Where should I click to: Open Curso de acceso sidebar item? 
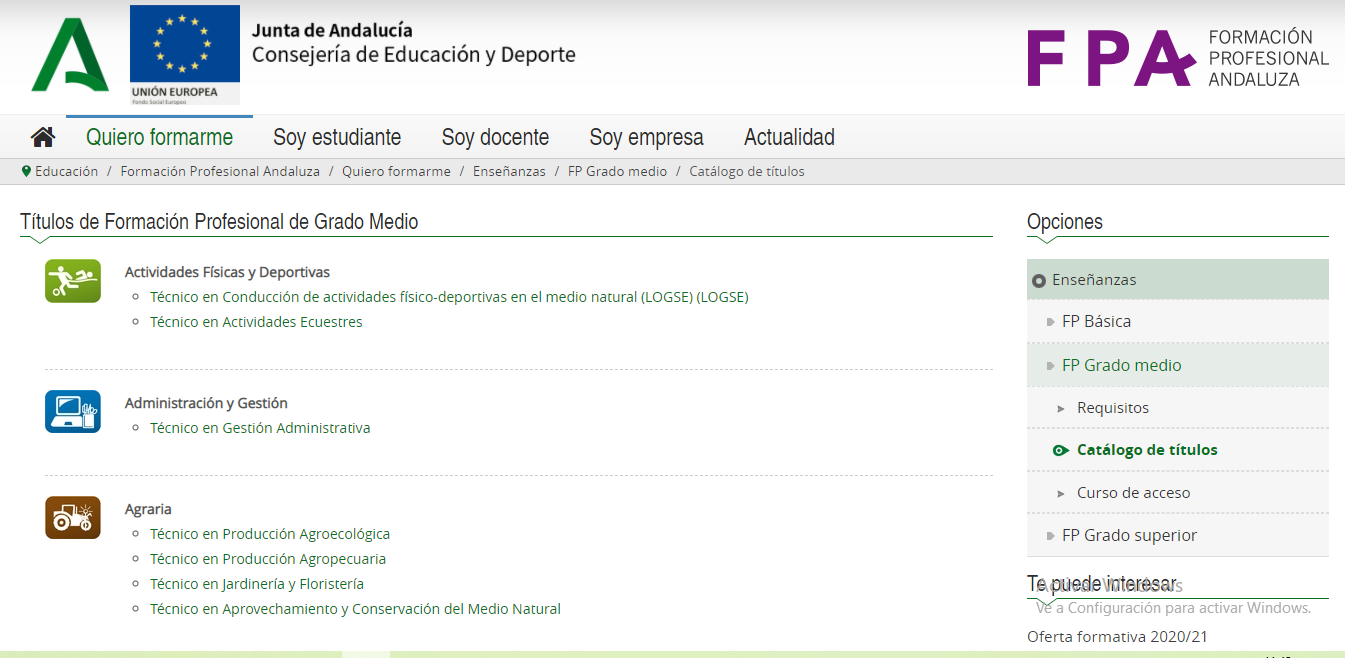coord(1133,493)
